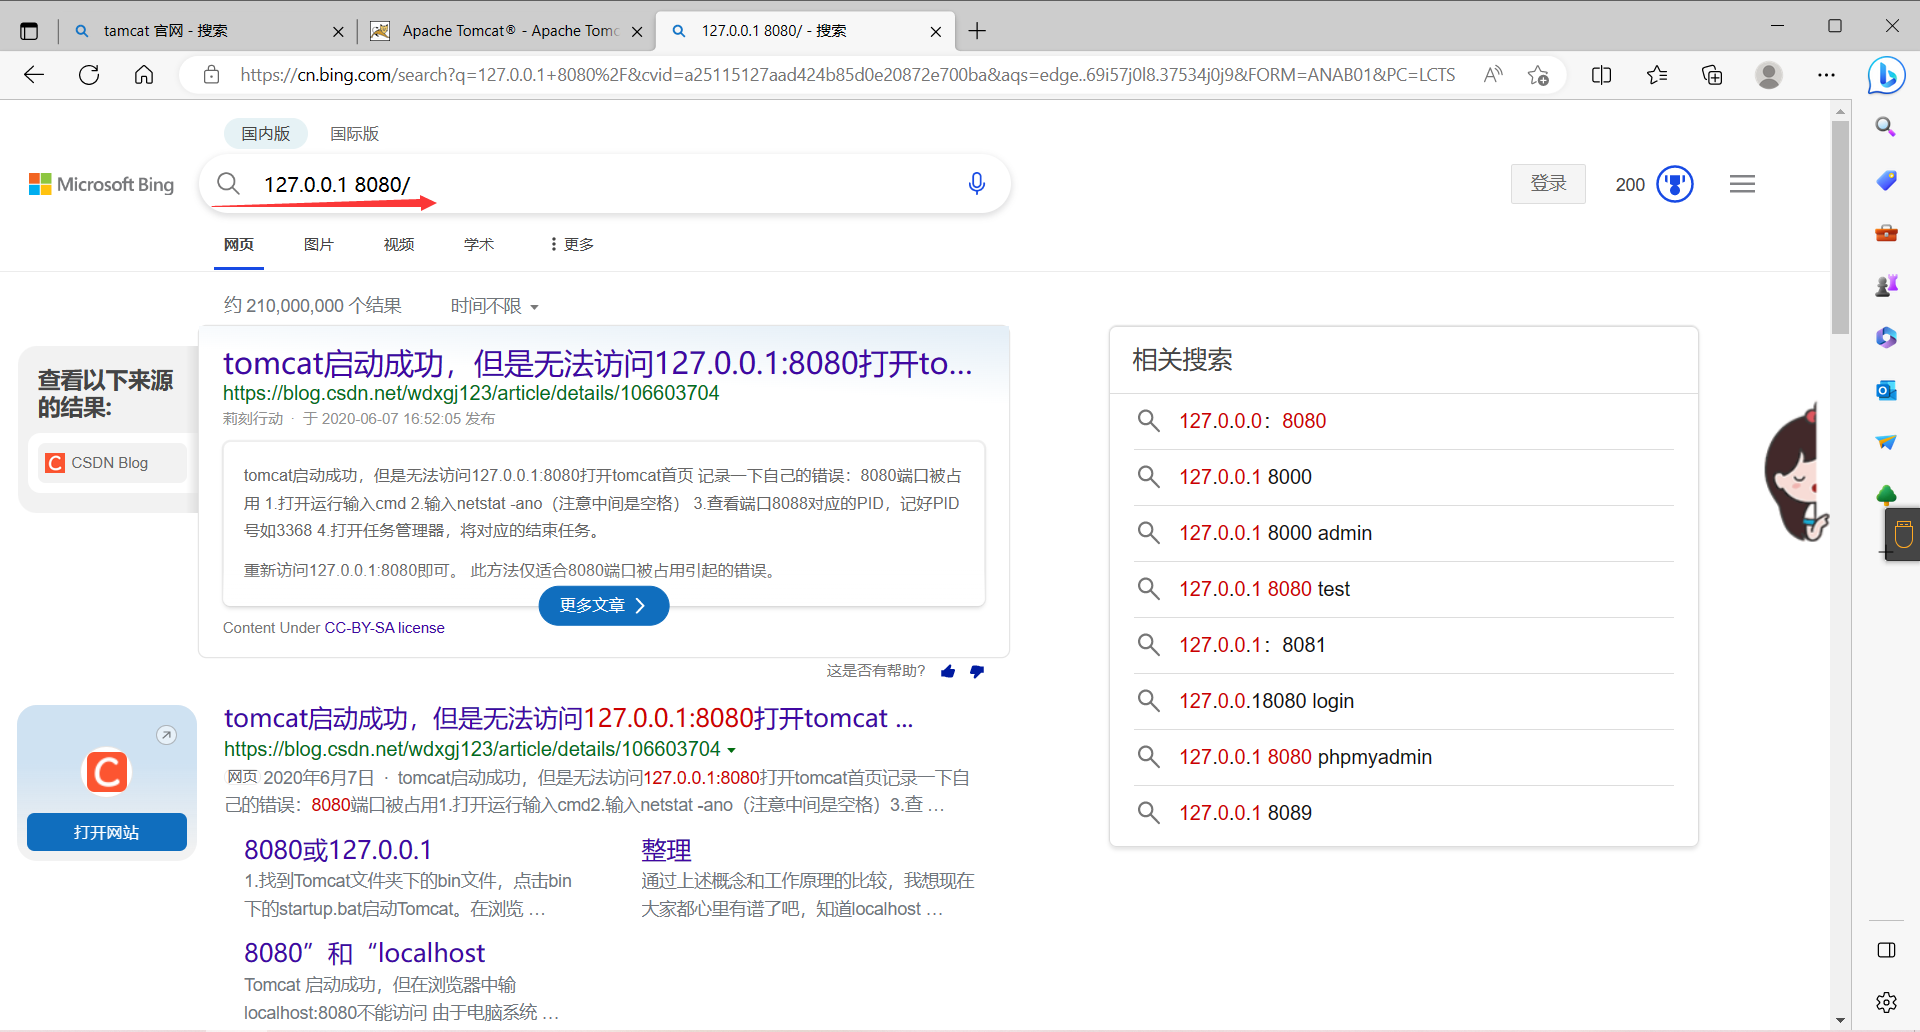Screen dimensions: 1920x1032
Task: Open sidebar Tools briefcase icon
Action: tap(1886, 233)
